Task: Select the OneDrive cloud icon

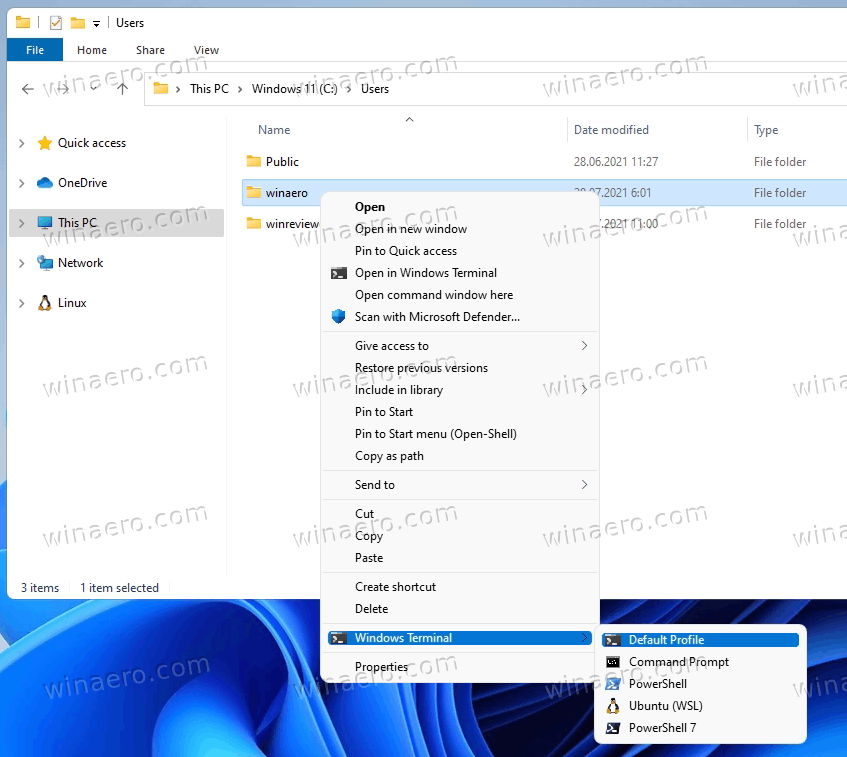Action: pyautogui.click(x=44, y=183)
